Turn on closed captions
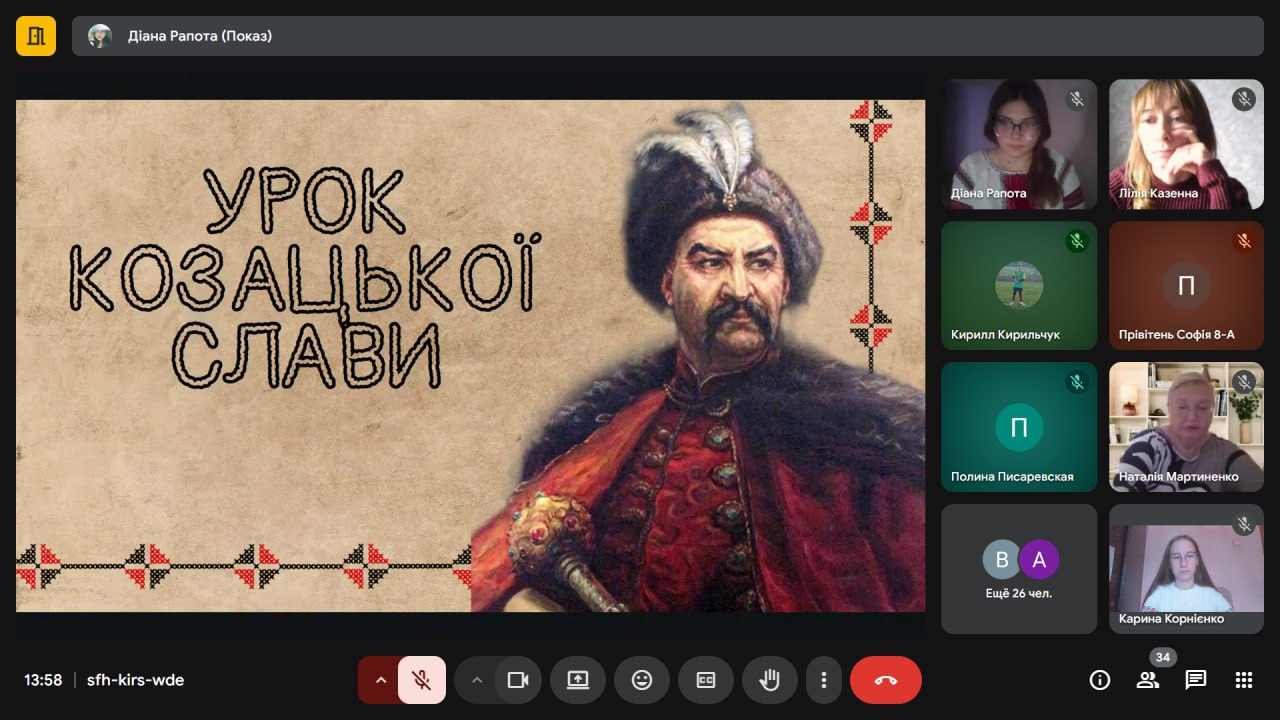Viewport: 1280px width, 720px height. (x=706, y=680)
